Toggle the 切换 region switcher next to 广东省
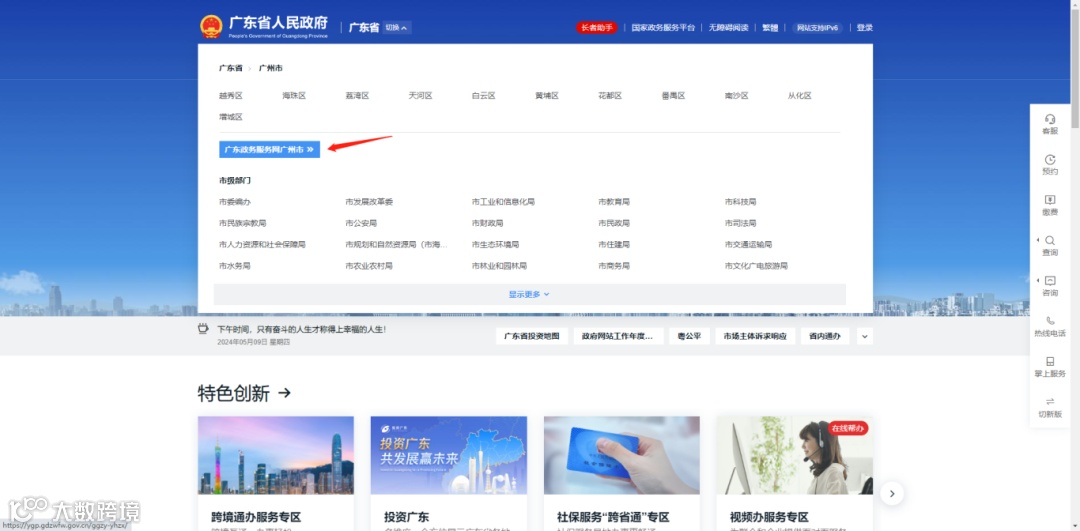Screen dimensions: 1080x531 397,28
